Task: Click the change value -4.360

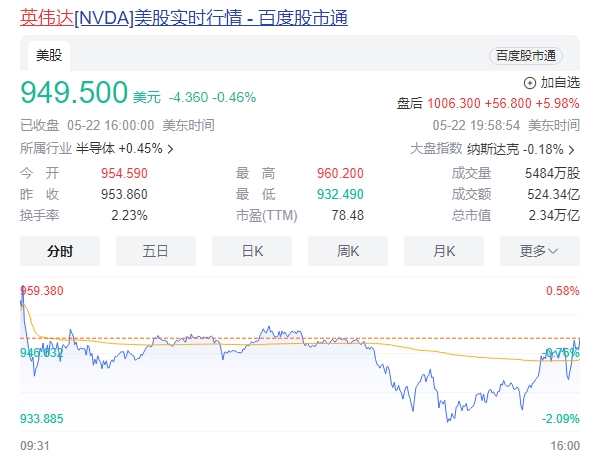Action: (189, 97)
